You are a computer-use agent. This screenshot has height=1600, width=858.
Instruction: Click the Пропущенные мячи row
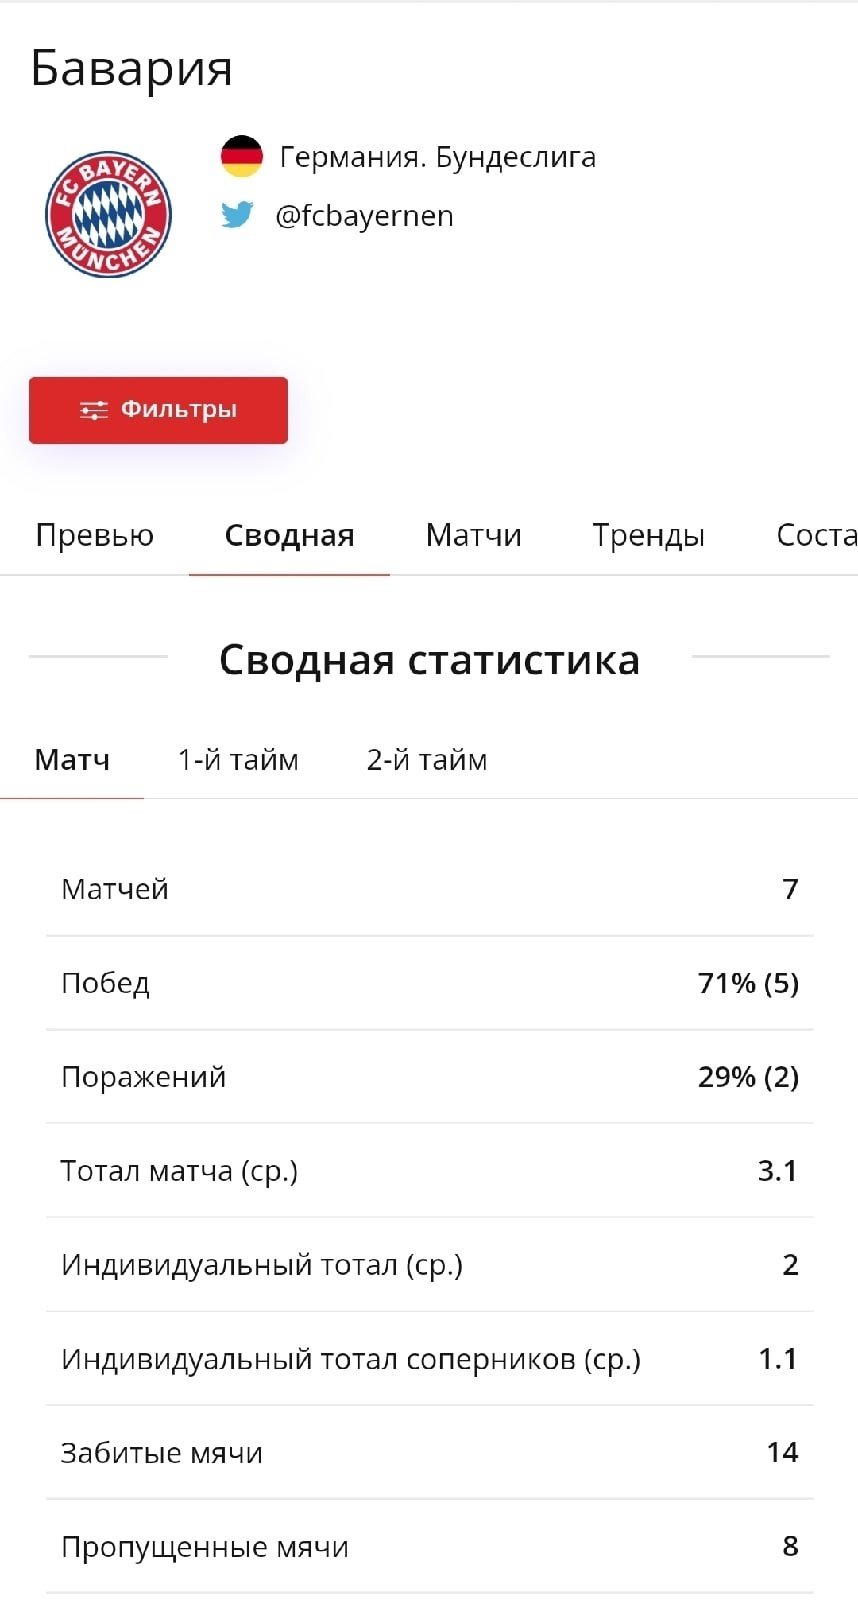429,1547
